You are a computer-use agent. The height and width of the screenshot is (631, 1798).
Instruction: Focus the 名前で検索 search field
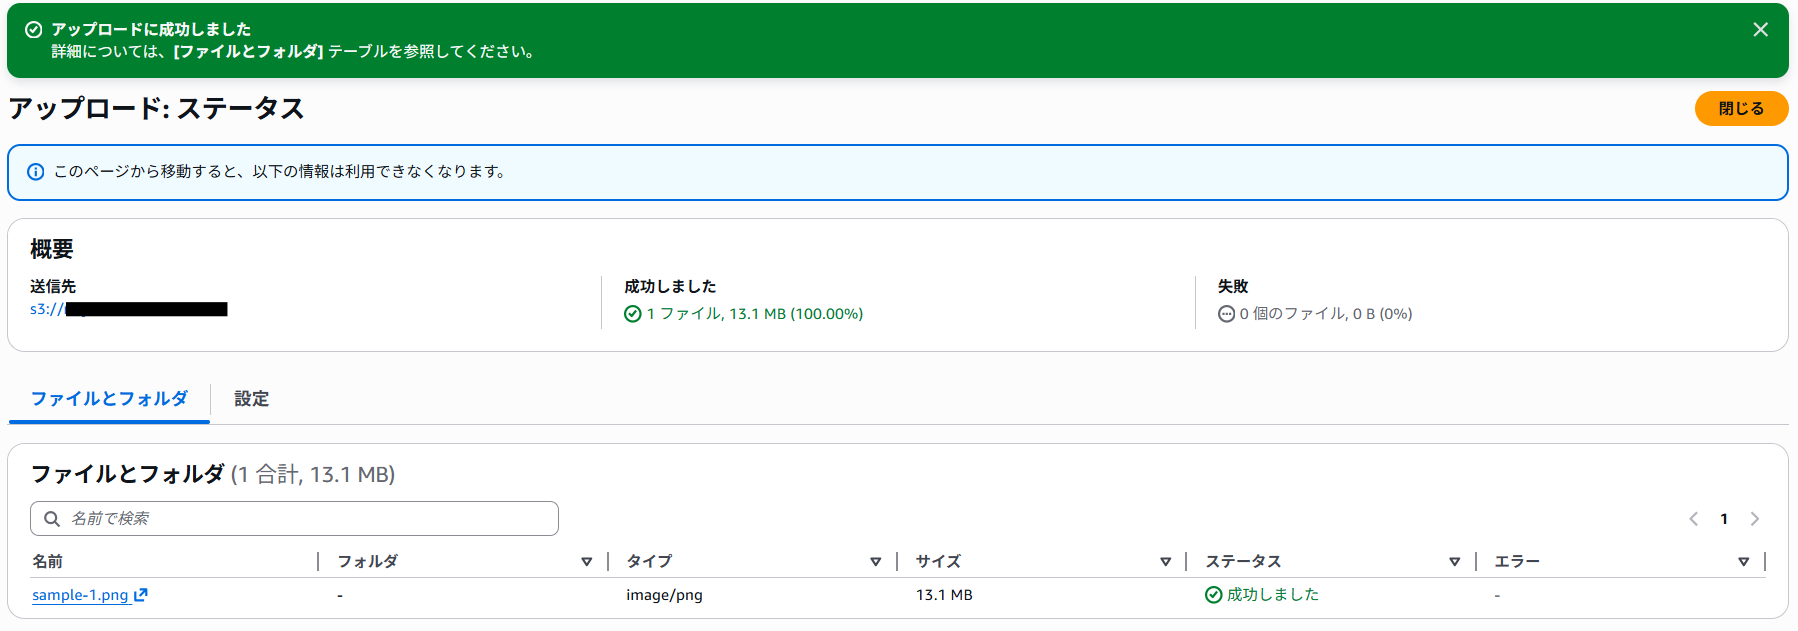(x=294, y=518)
